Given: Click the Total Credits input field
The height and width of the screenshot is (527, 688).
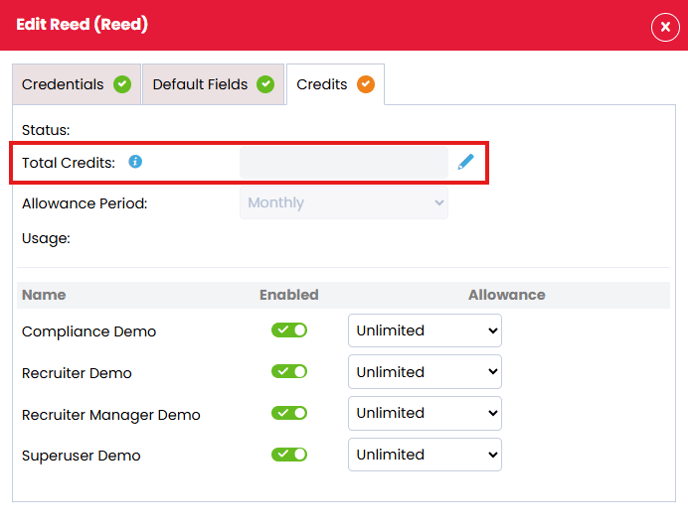Looking at the screenshot, I should click(344, 162).
